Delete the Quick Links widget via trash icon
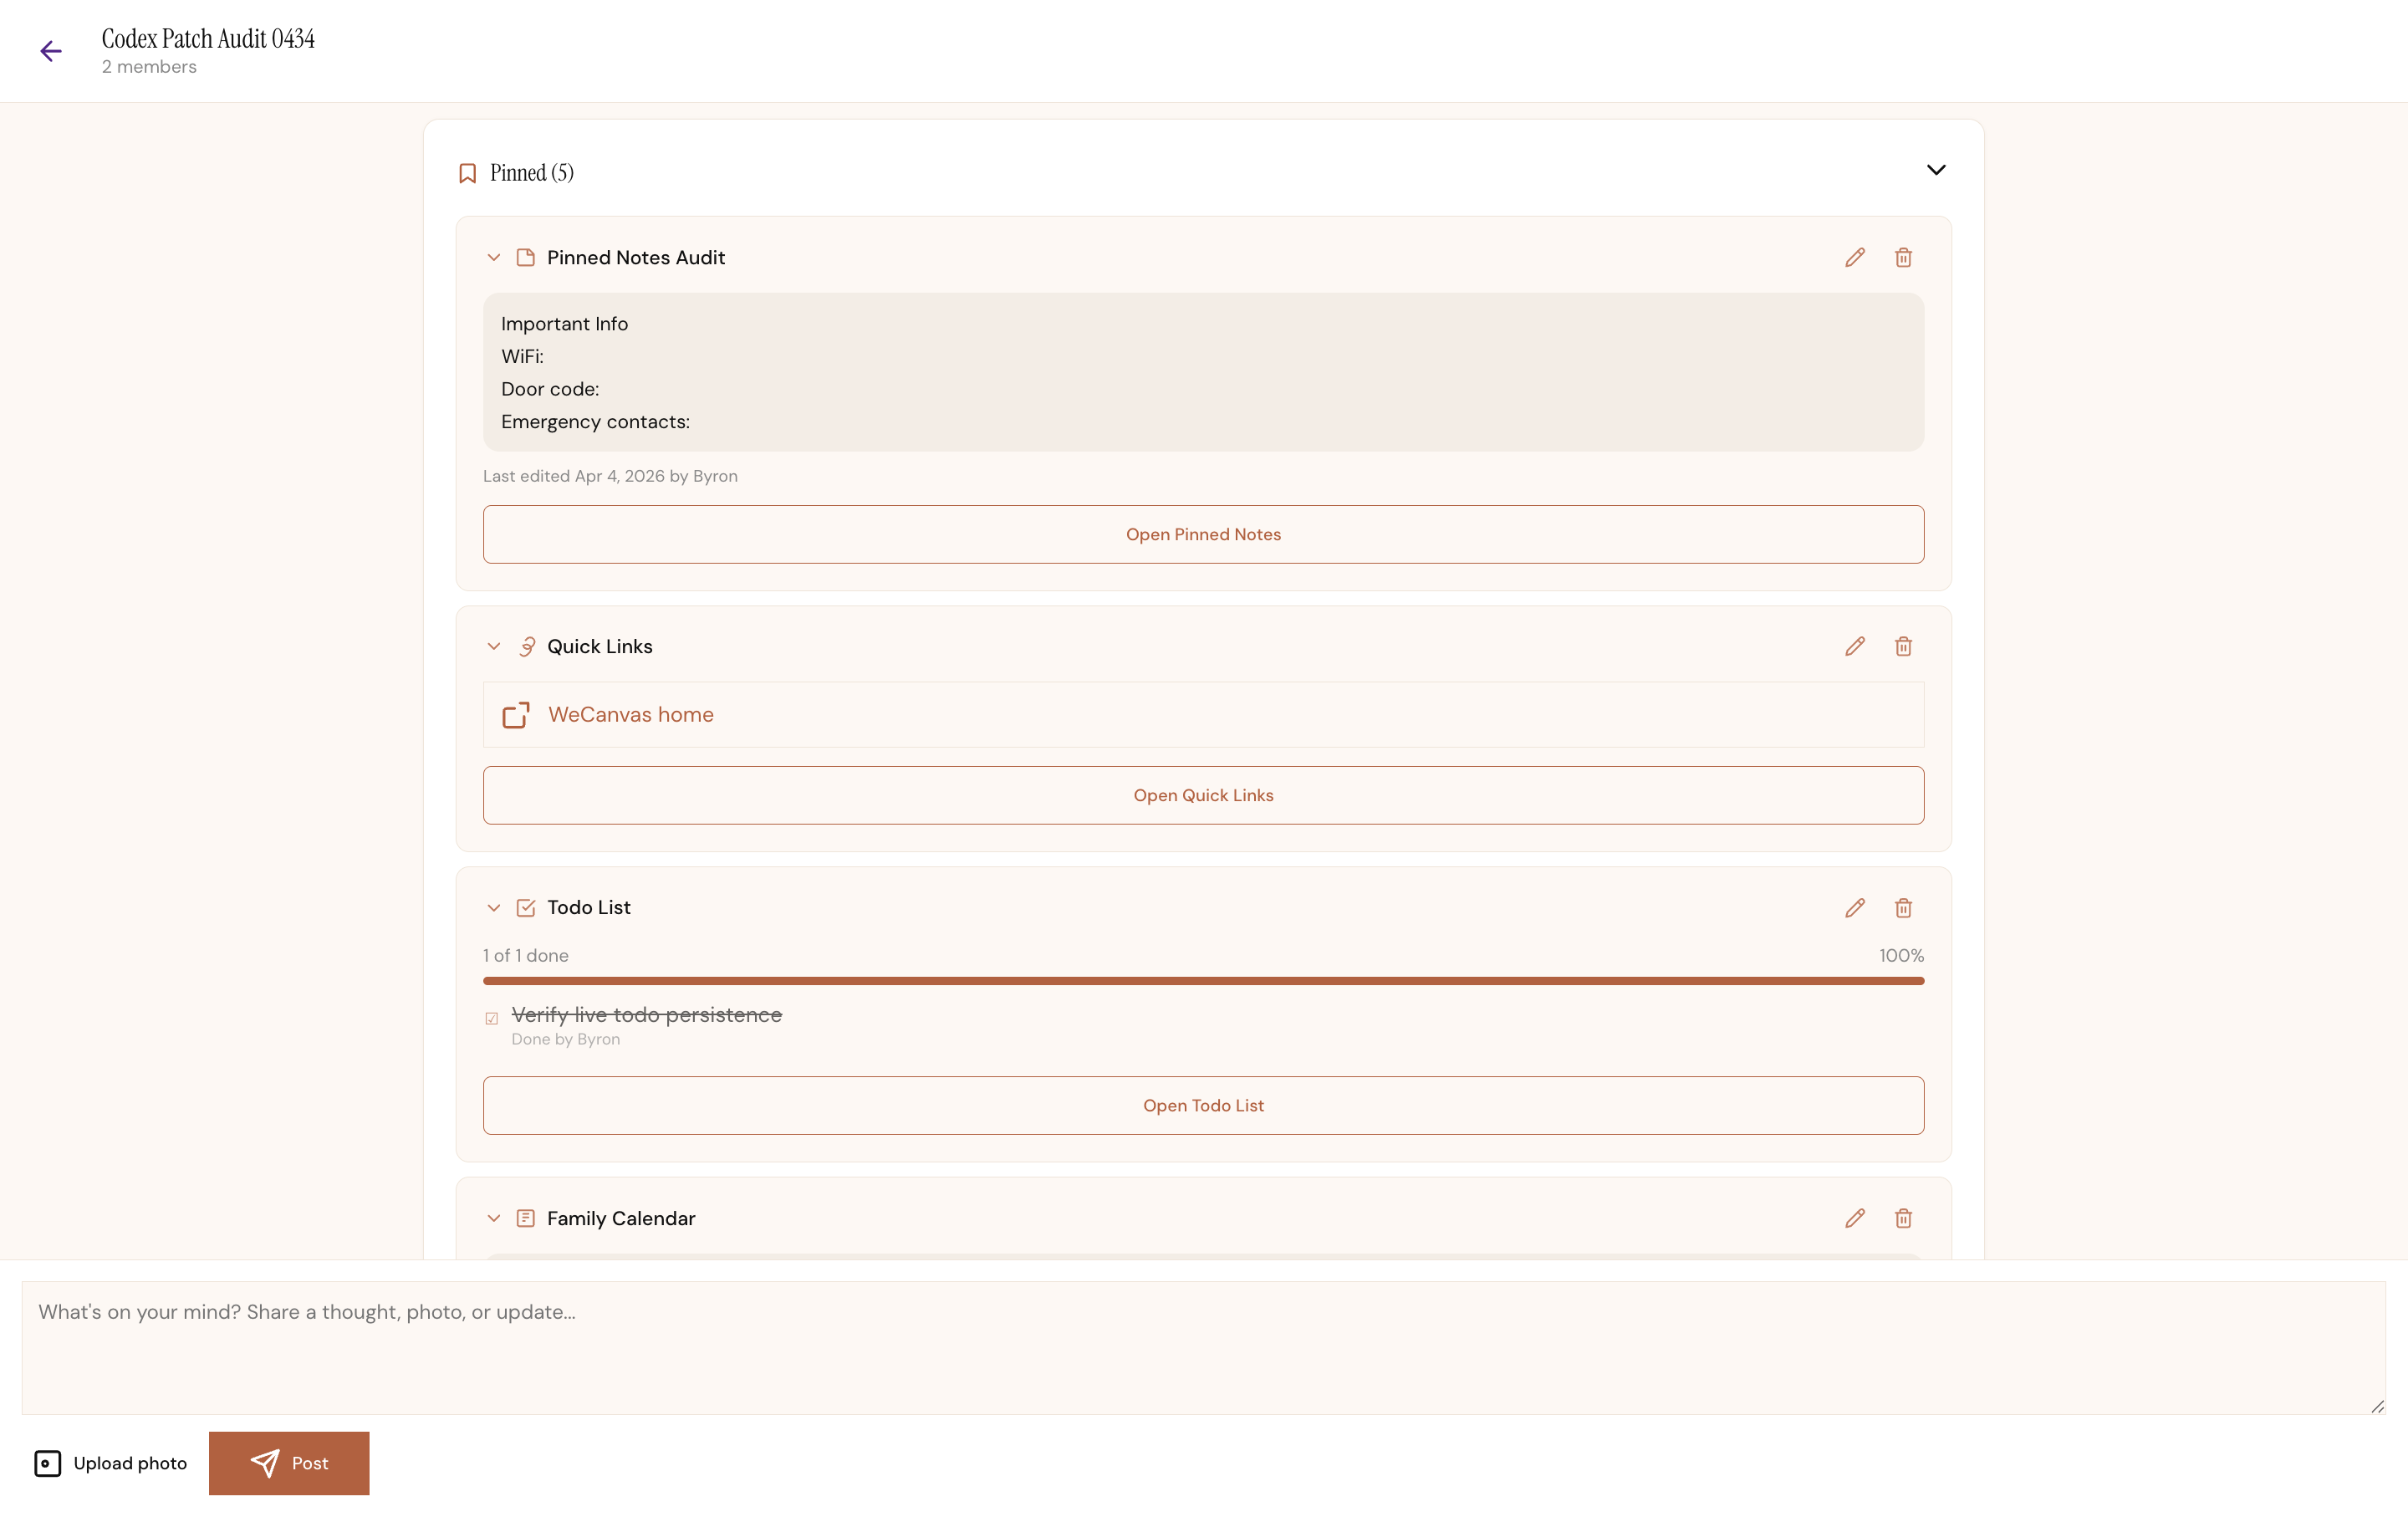This screenshot has width=2408, height=1517. 1904,646
